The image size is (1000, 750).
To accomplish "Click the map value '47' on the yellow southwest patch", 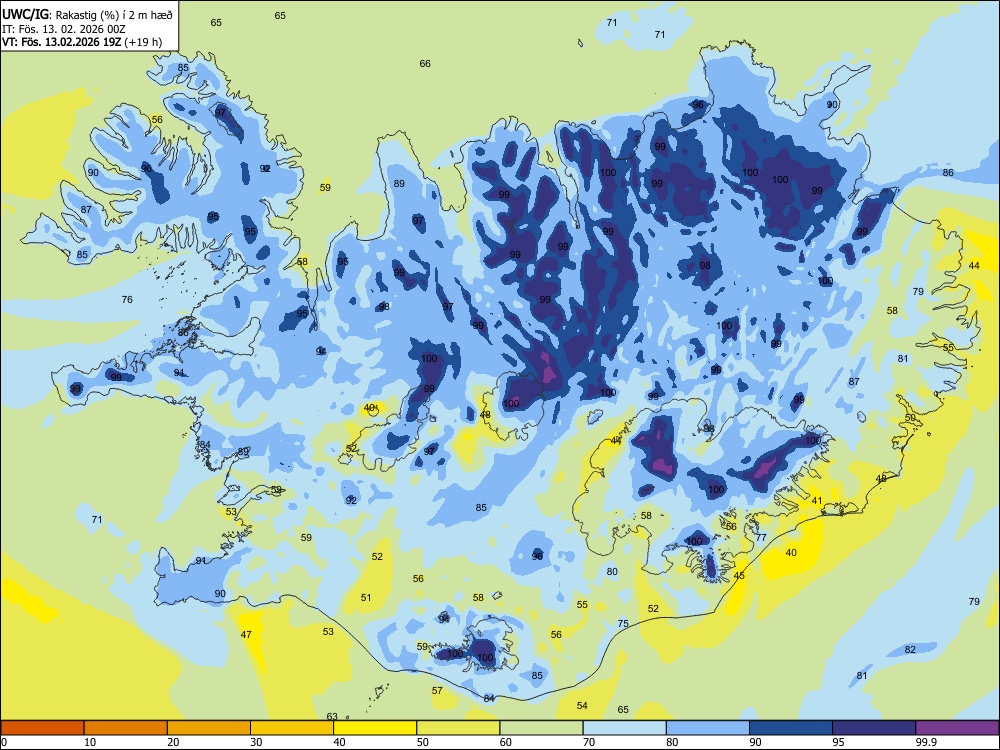I will point(246,634).
